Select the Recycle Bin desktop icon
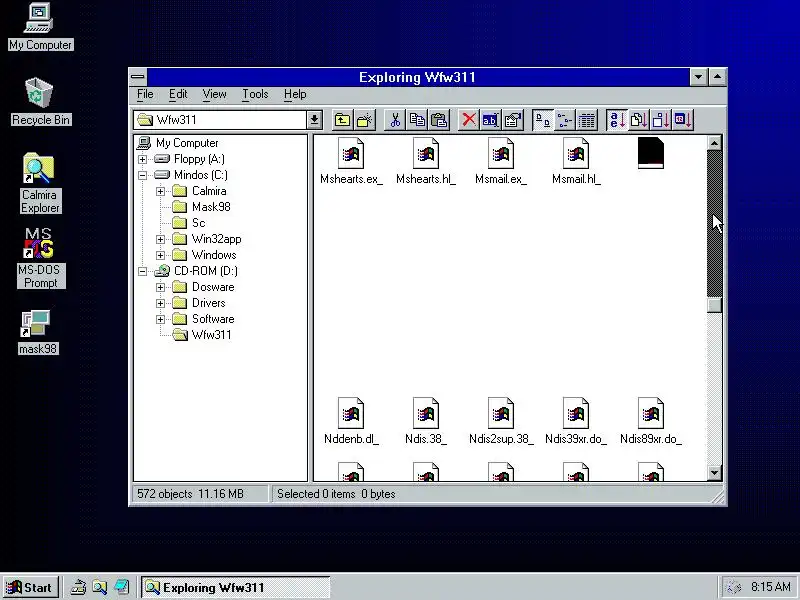Viewport: 800px width, 600px height. click(x=40, y=101)
